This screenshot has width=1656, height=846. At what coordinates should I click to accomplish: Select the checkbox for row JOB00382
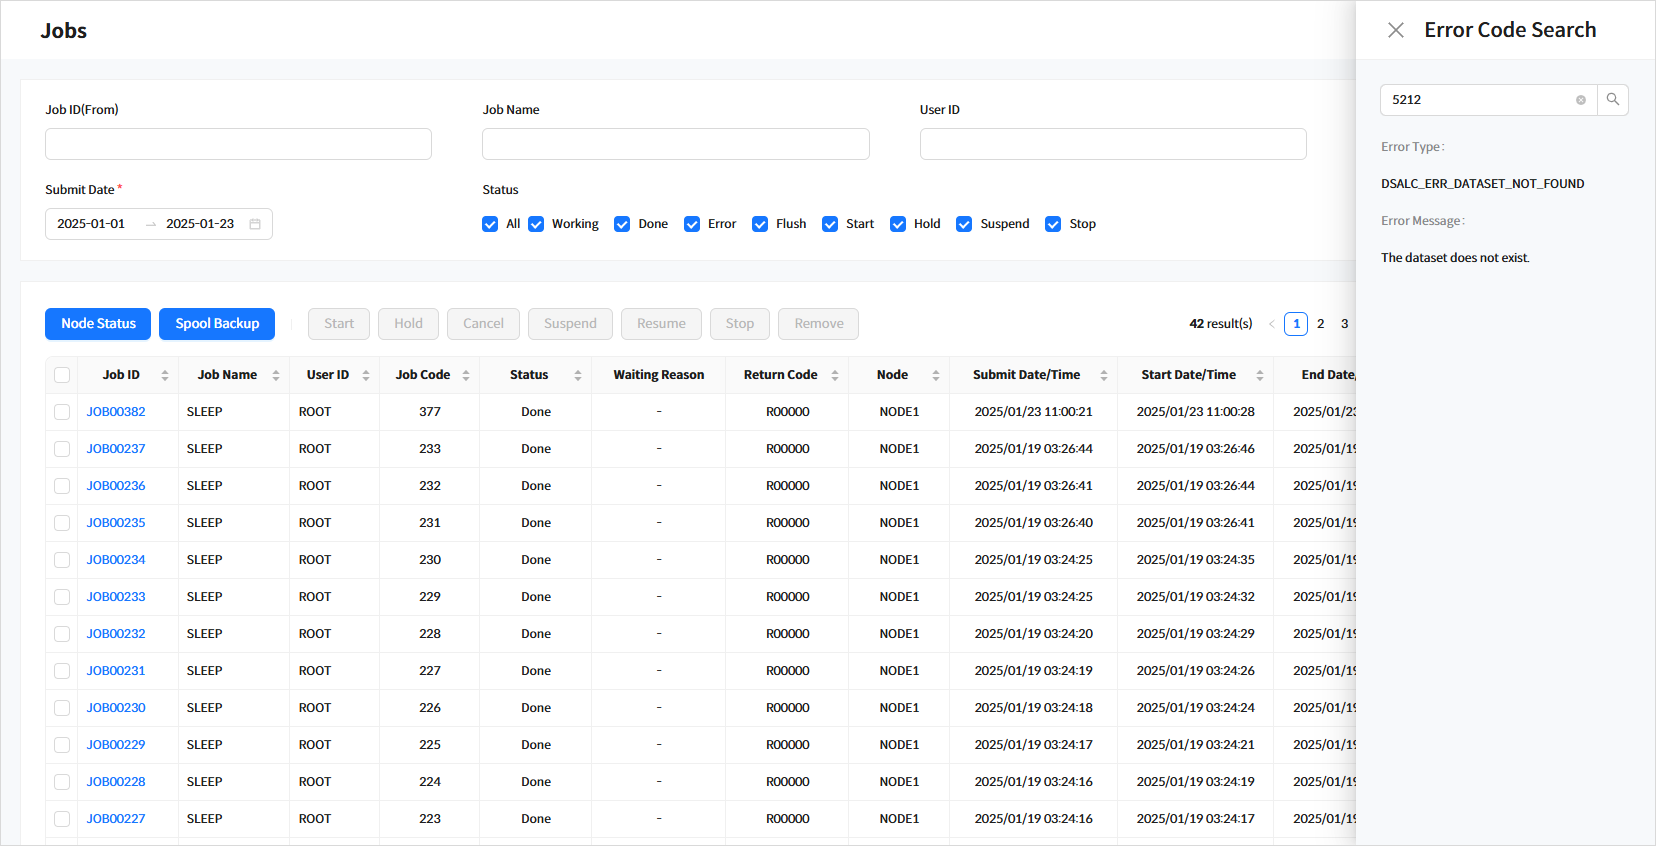(x=62, y=412)
